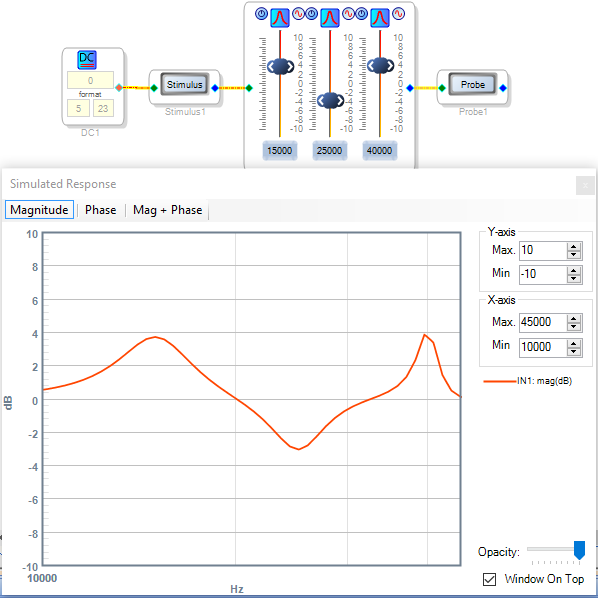598x598 pixels.
Task: Switch to the Phase tab
Action: (101, 210)
